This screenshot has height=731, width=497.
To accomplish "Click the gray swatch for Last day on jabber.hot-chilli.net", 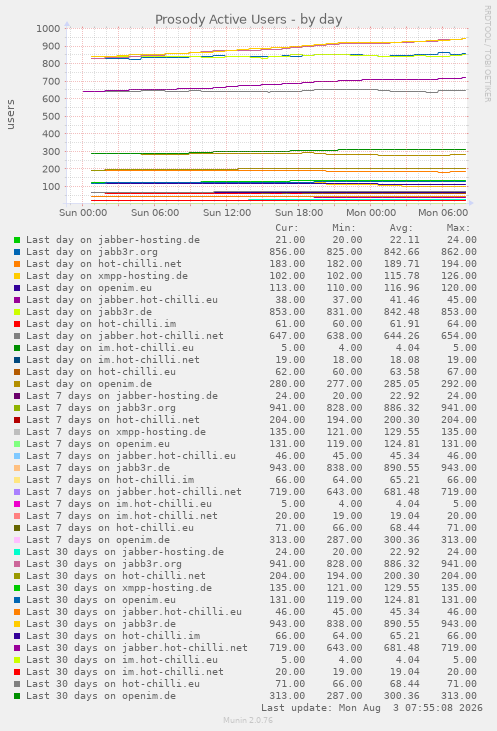I will pos(17,336).
